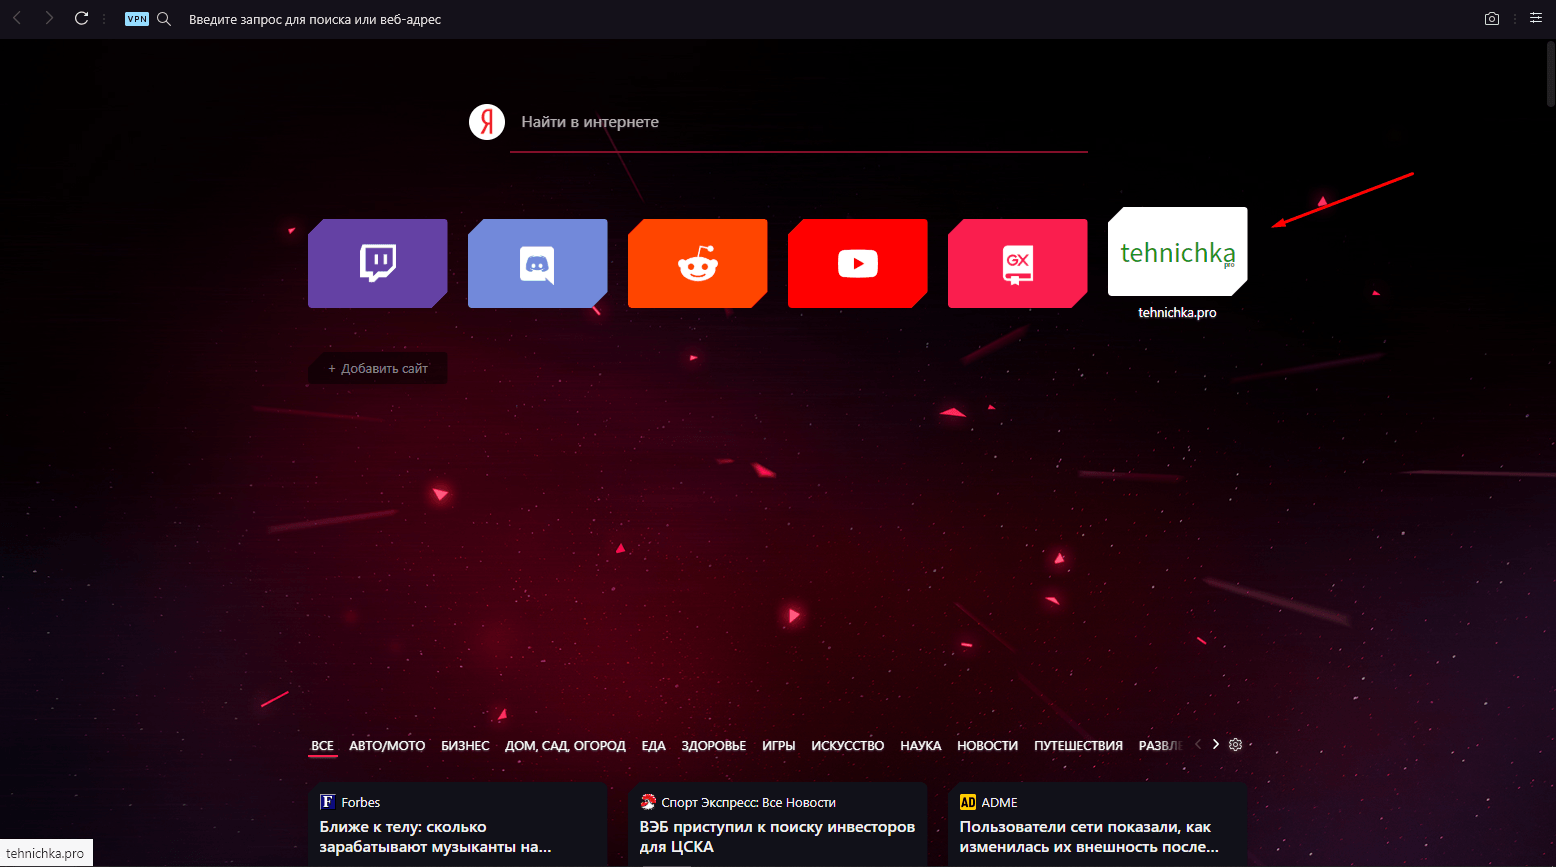Open the Reddit speed dial tile

tap(698, 263)
